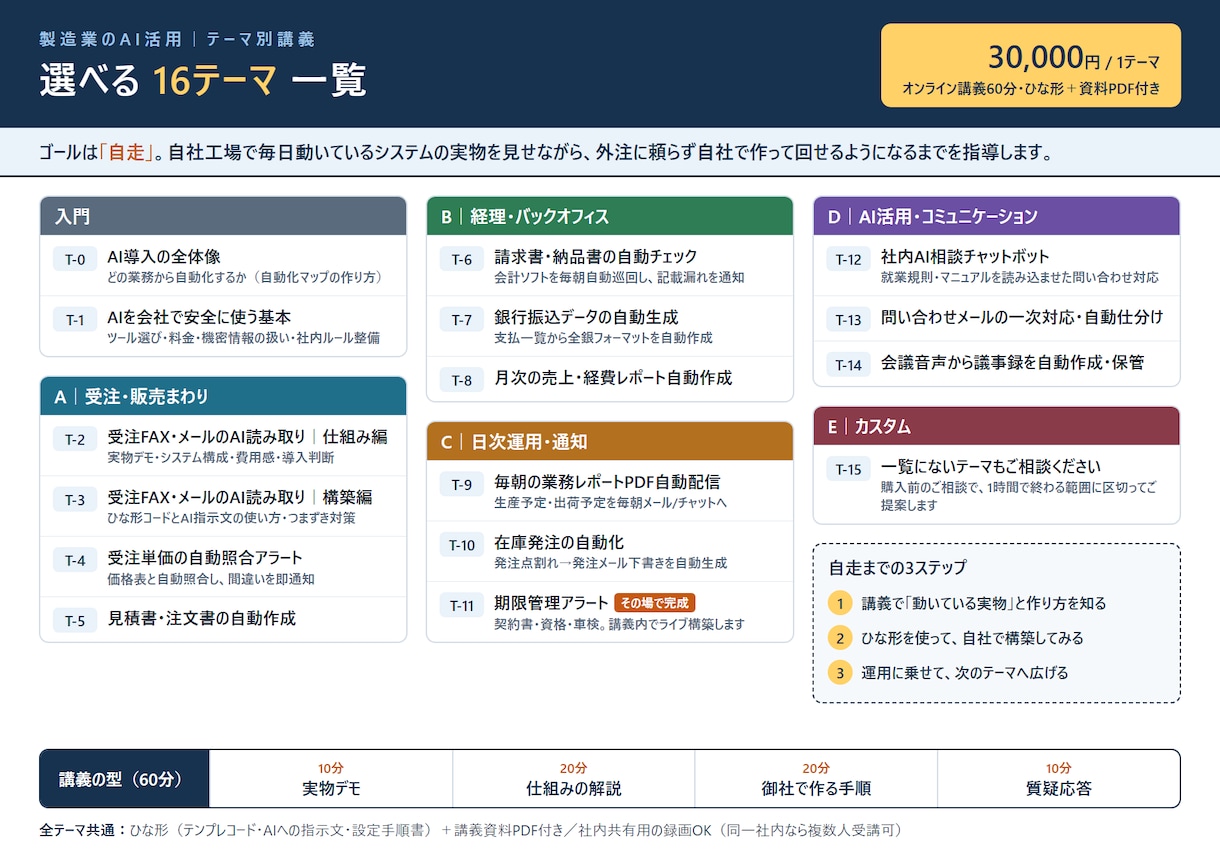The image size is (1220, 862).
Task: Click 請求書・納品書の自動チェック
Action: pos(596,257)
